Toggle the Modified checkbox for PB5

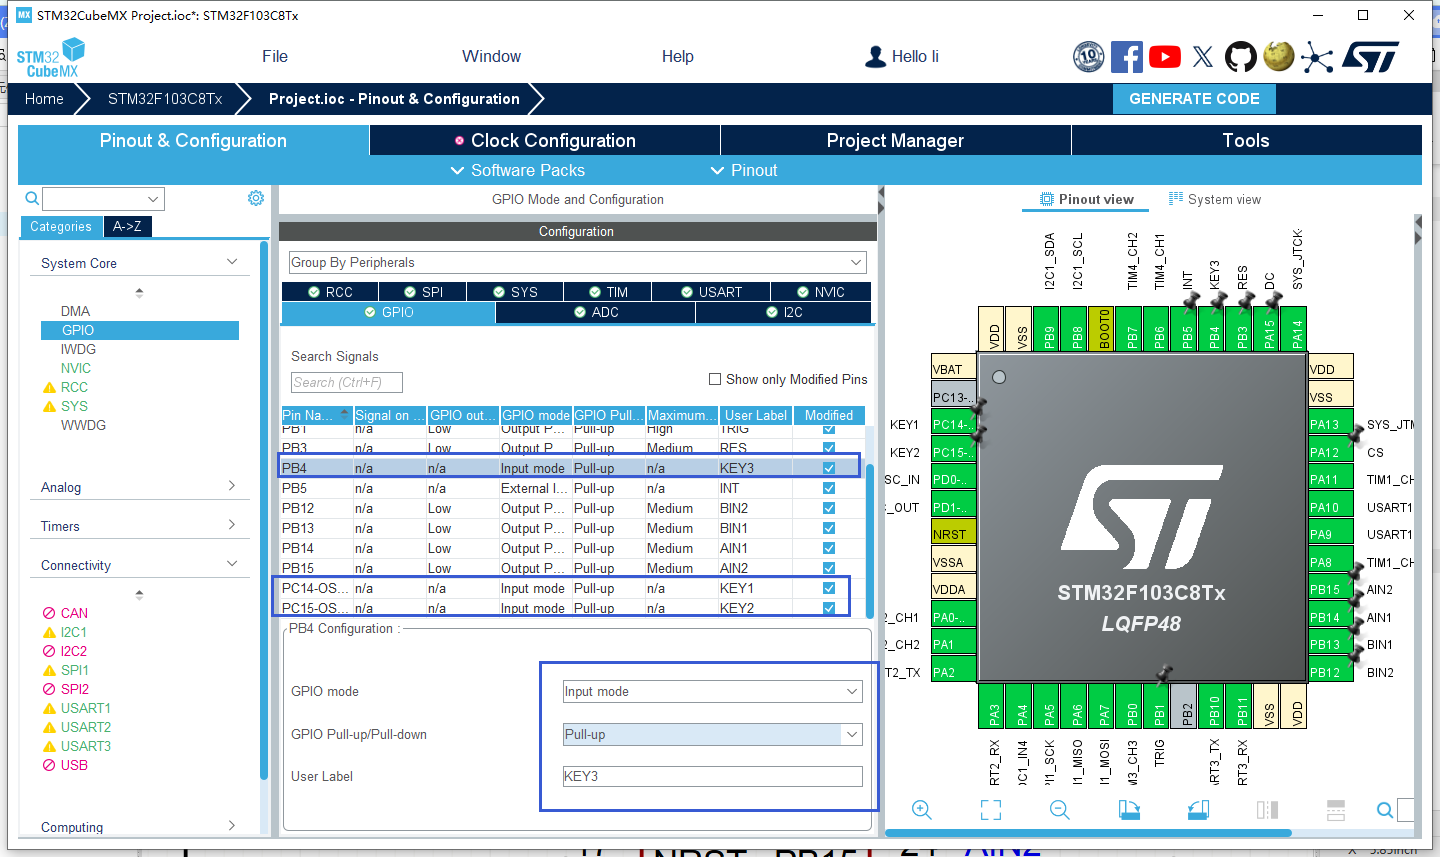pos(829,488)
